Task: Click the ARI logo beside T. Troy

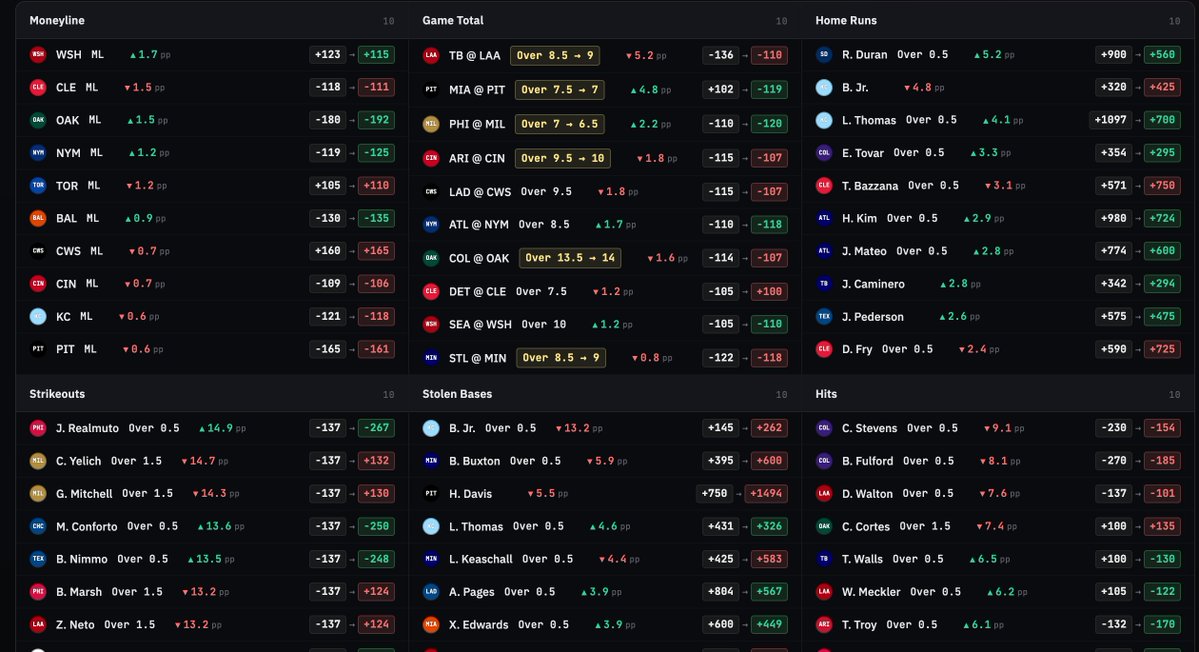Action: coord(824,624)
